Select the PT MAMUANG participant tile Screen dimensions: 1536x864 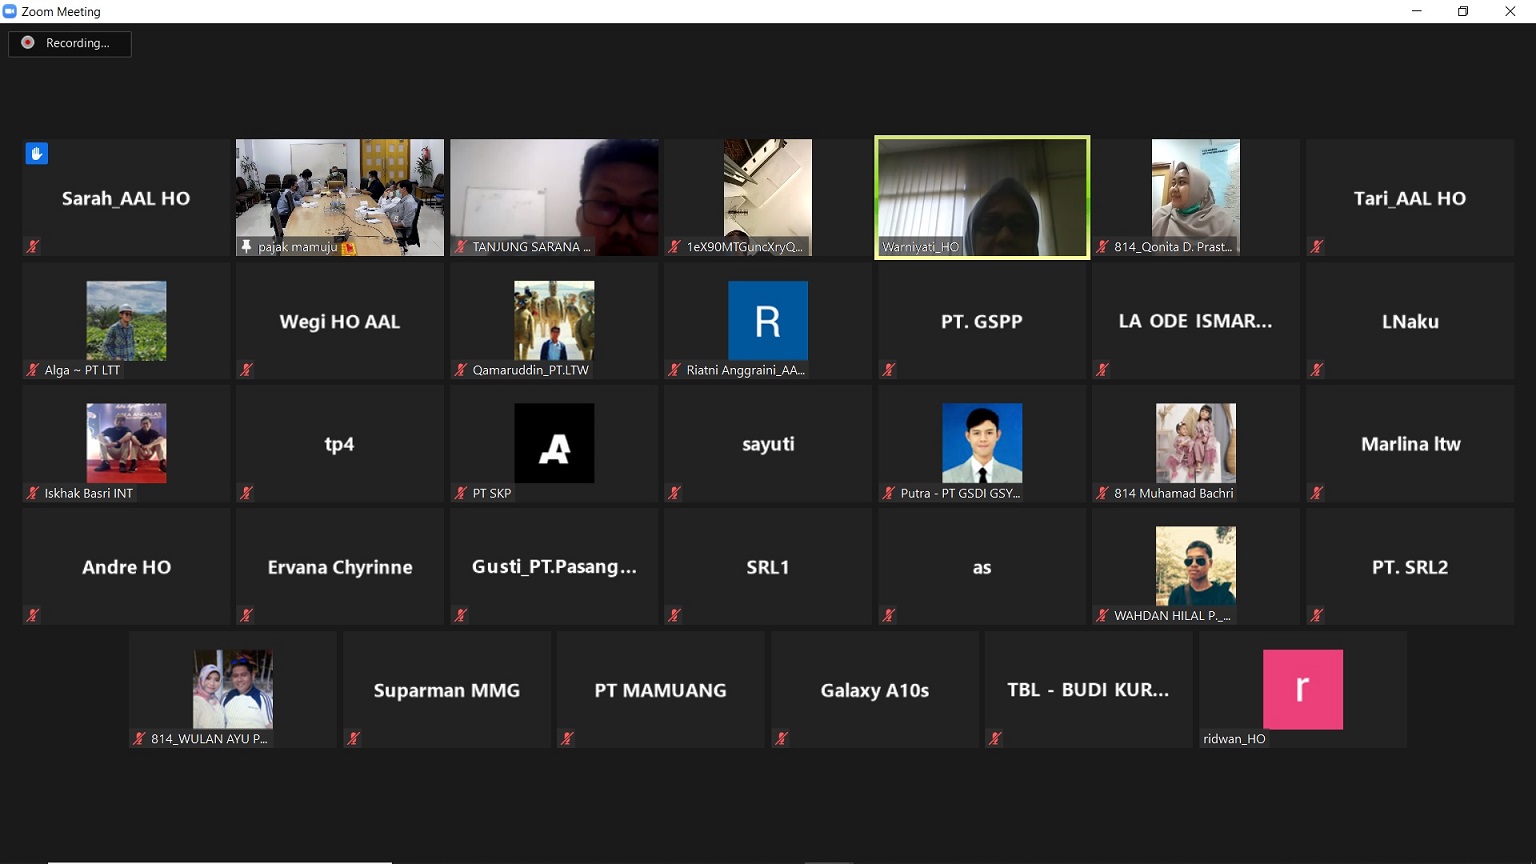[x=660, y=690]
